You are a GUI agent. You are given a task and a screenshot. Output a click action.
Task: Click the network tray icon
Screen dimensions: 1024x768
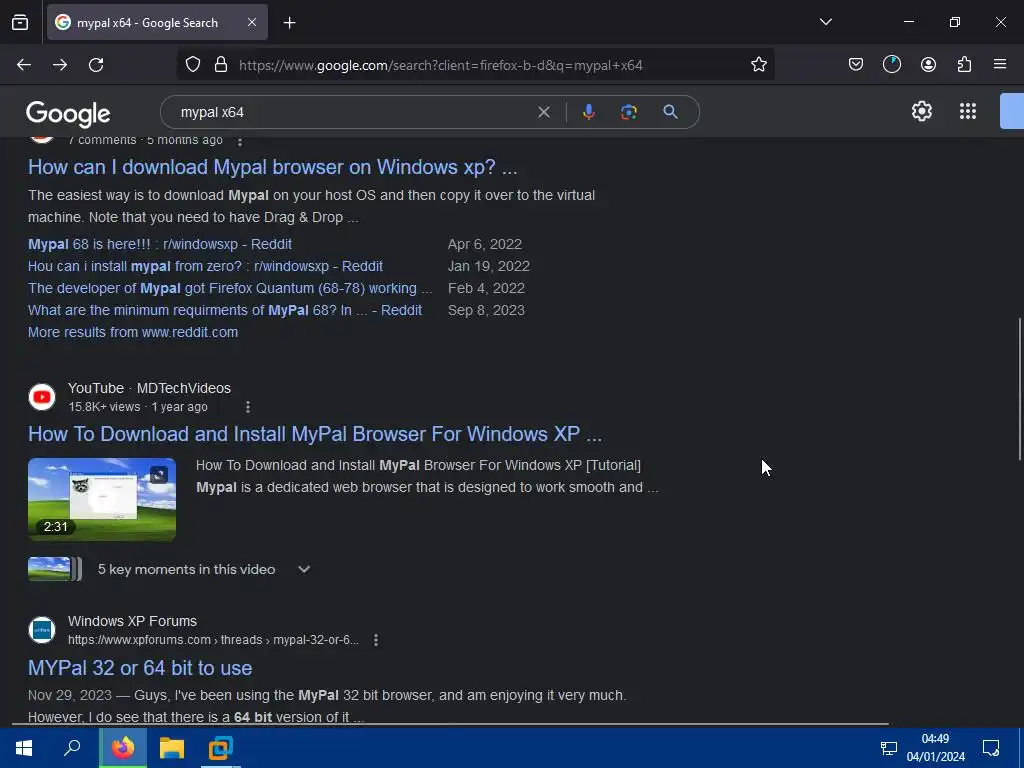(888, 748)
